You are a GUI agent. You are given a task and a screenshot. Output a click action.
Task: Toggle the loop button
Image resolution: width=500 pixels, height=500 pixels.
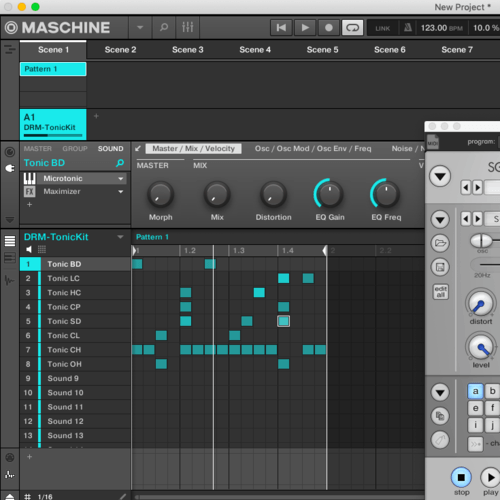(x=352, y=28)
